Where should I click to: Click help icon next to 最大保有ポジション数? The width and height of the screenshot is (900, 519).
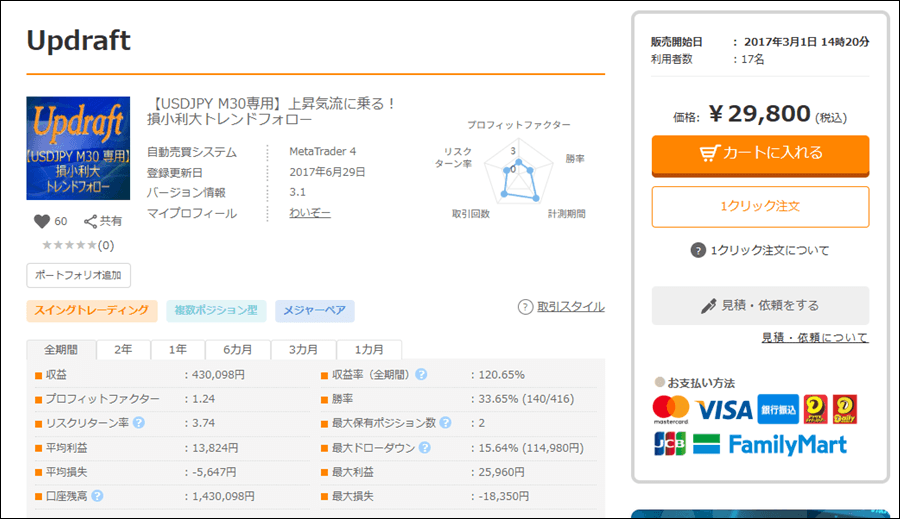447,423
